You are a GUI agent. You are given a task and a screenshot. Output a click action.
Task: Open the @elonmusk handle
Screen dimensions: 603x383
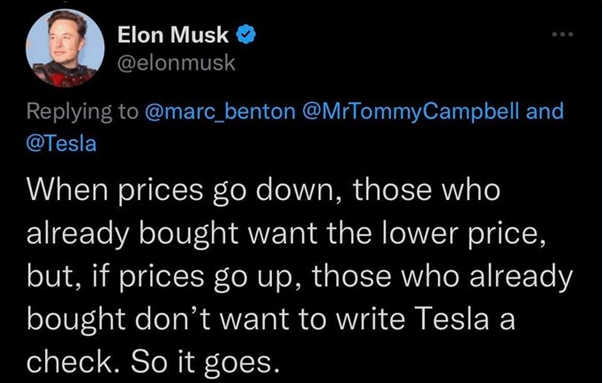(x=176, y=63)
